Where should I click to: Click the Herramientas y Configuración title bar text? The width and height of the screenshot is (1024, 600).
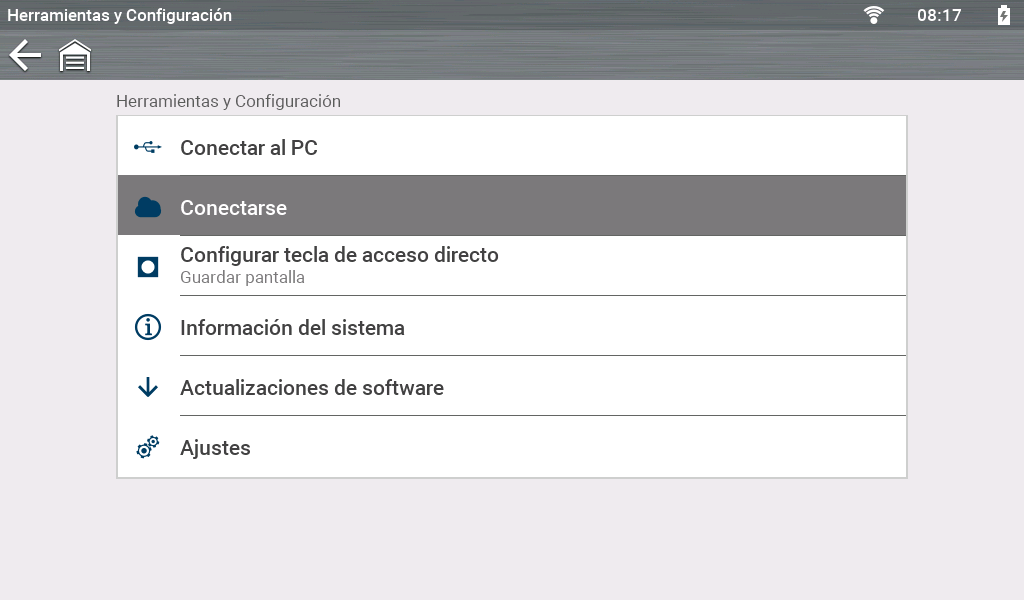tap(120, 15)
